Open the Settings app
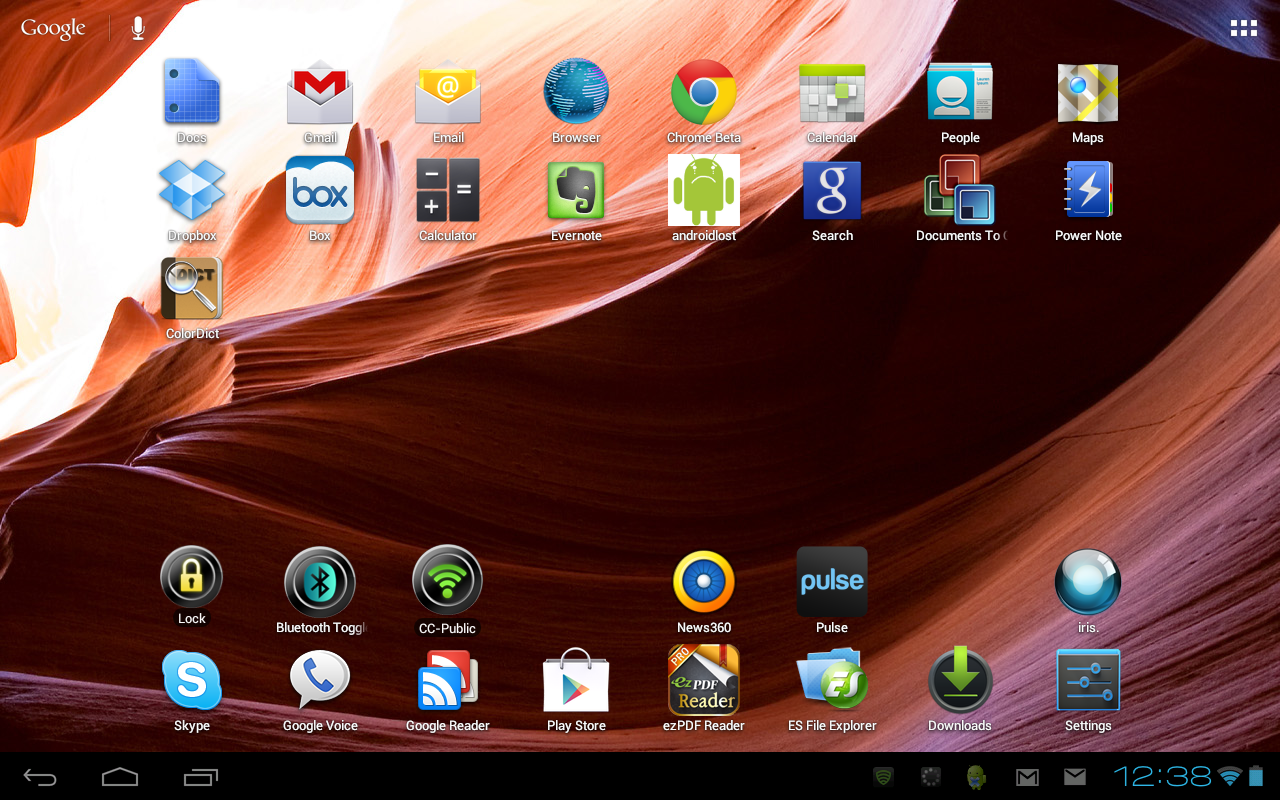This screenshot has width=1280, height=800. 1088,680
